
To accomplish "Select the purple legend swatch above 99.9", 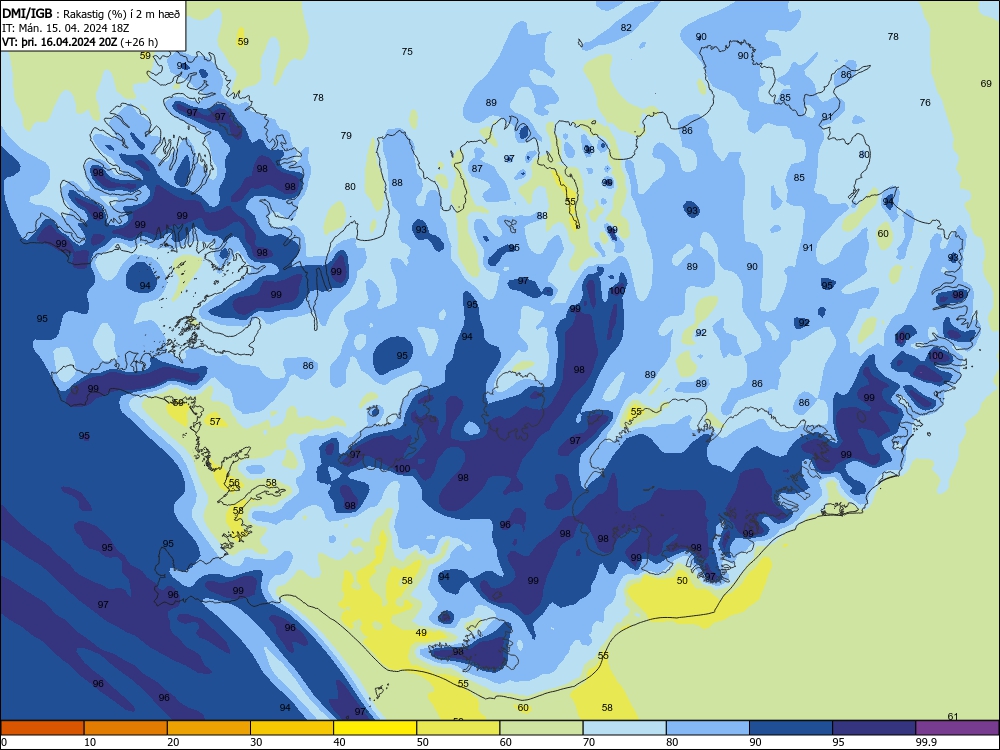I will [958, 728].
